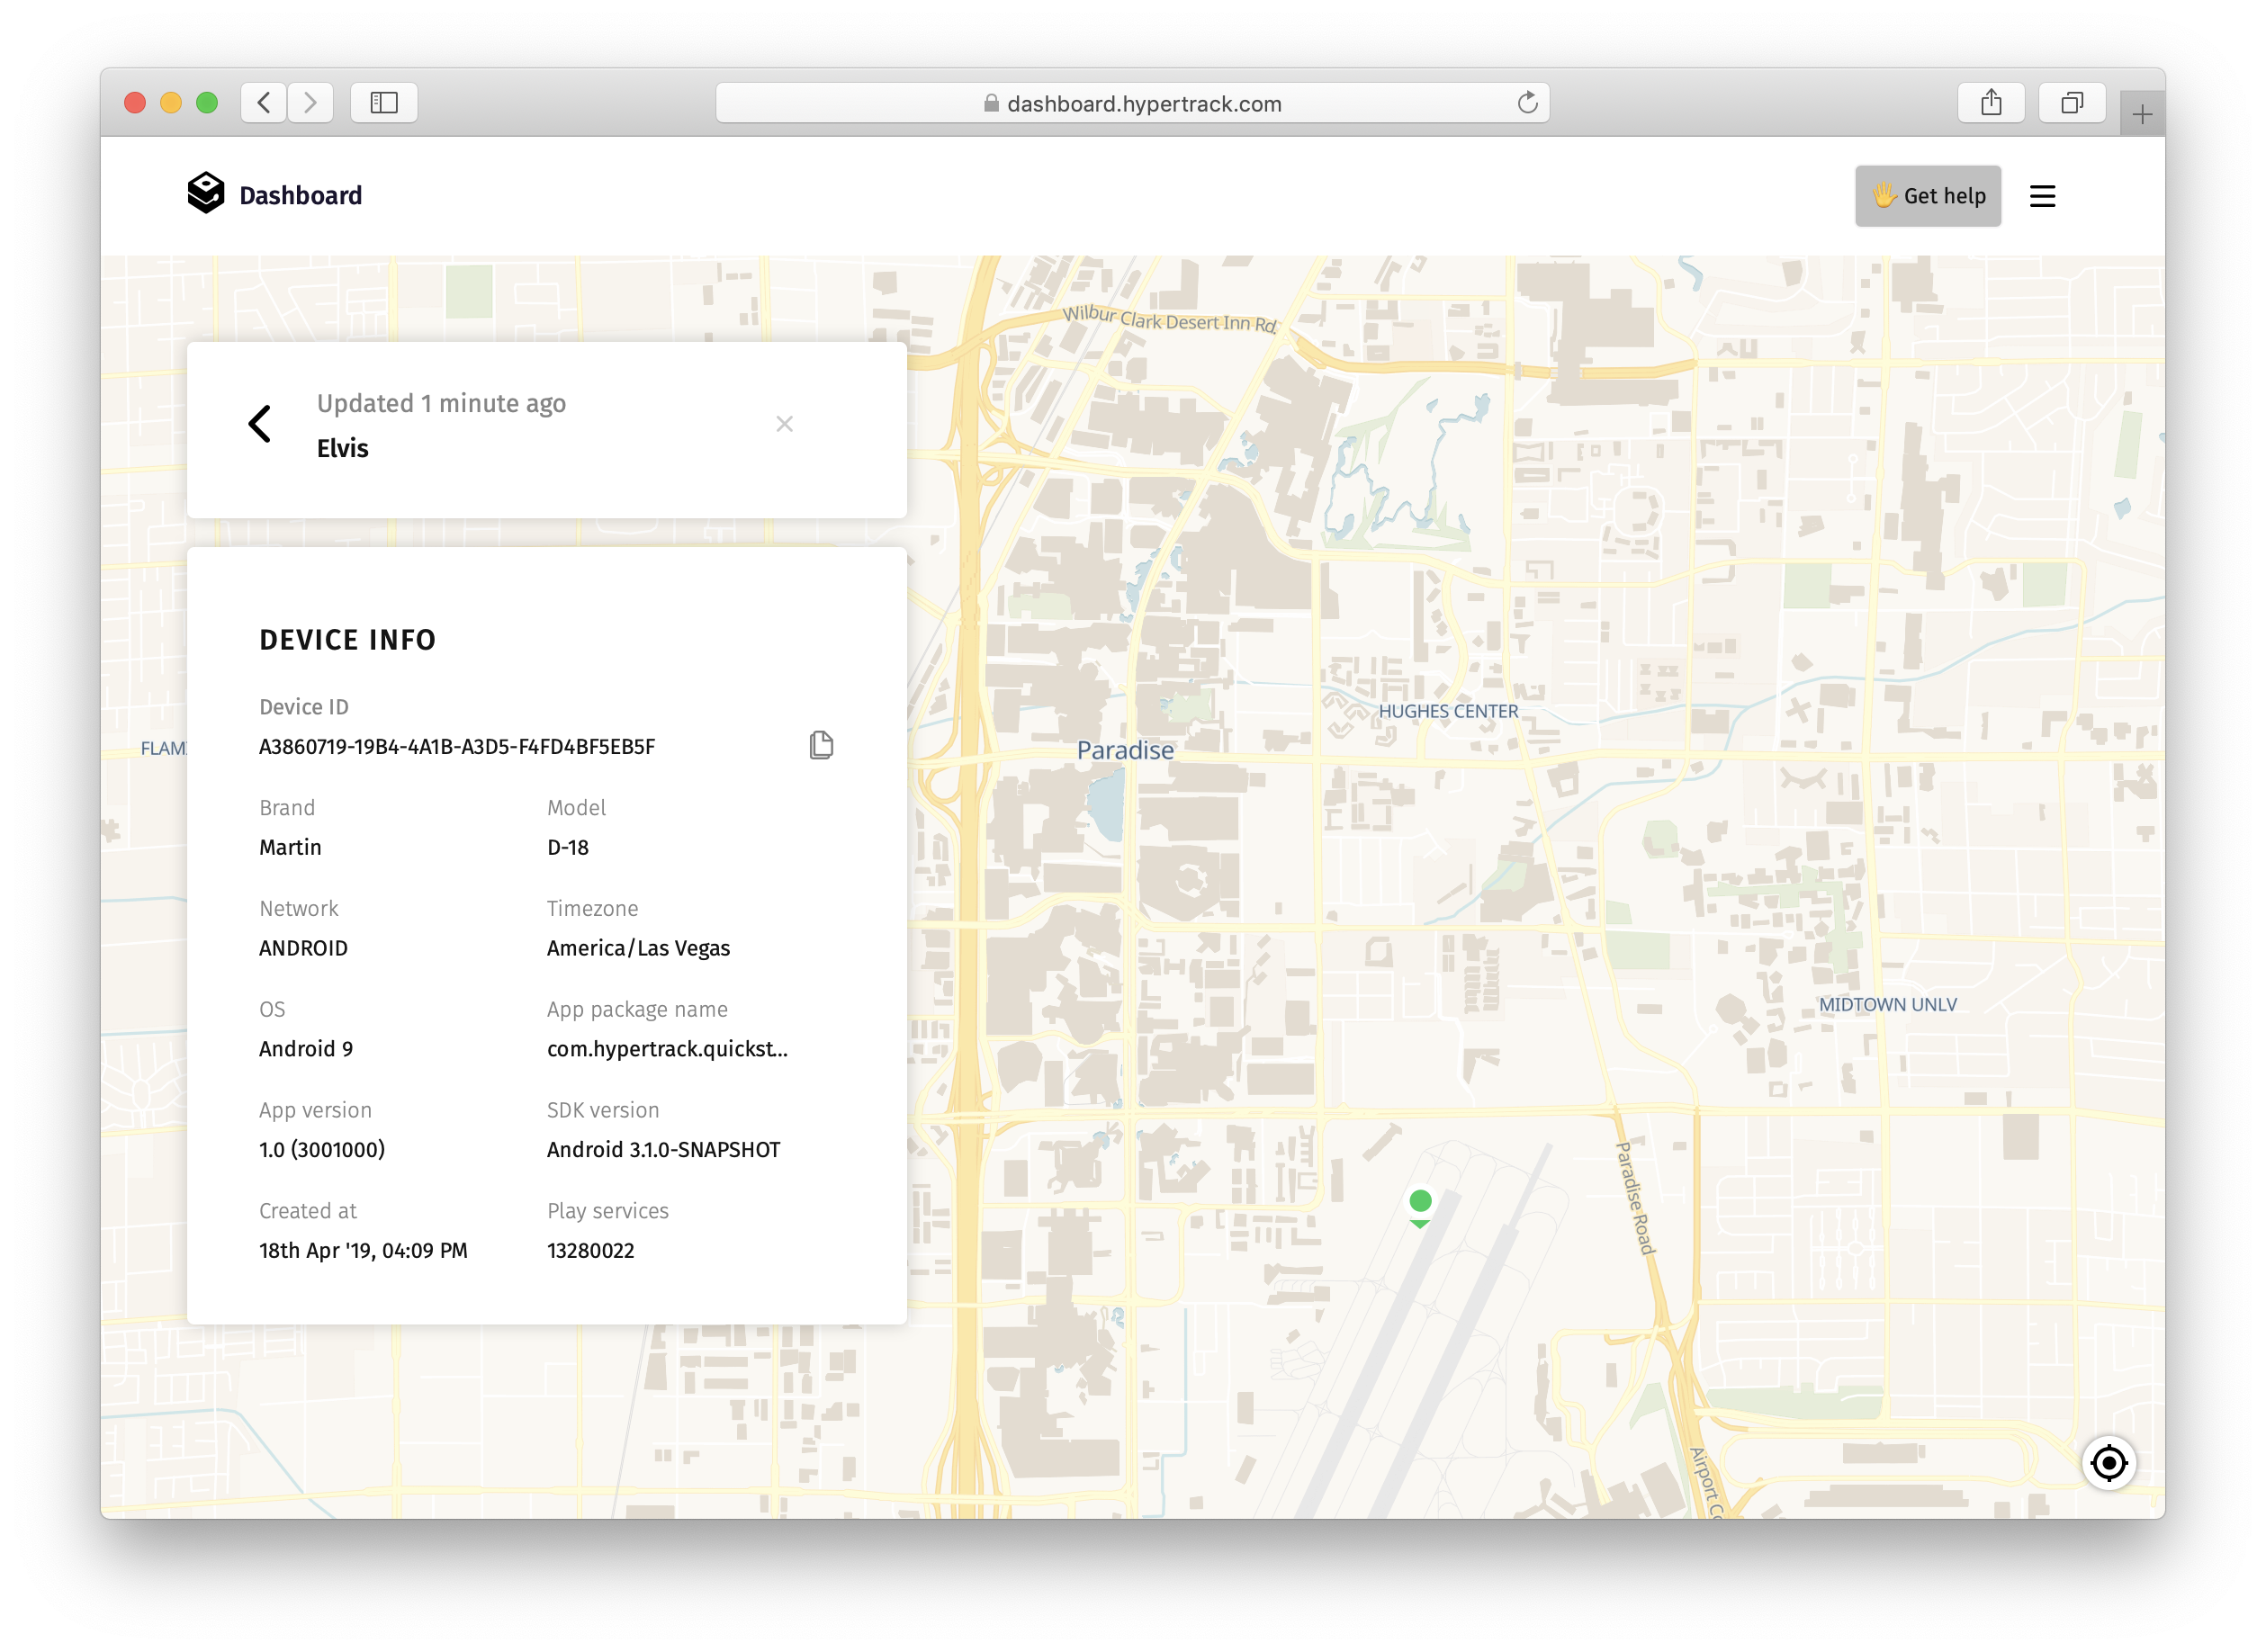The height and width of the screenshot is (1652, 2266).
Task: Toggle the Safari sidebar
Action: coord(384,103)
